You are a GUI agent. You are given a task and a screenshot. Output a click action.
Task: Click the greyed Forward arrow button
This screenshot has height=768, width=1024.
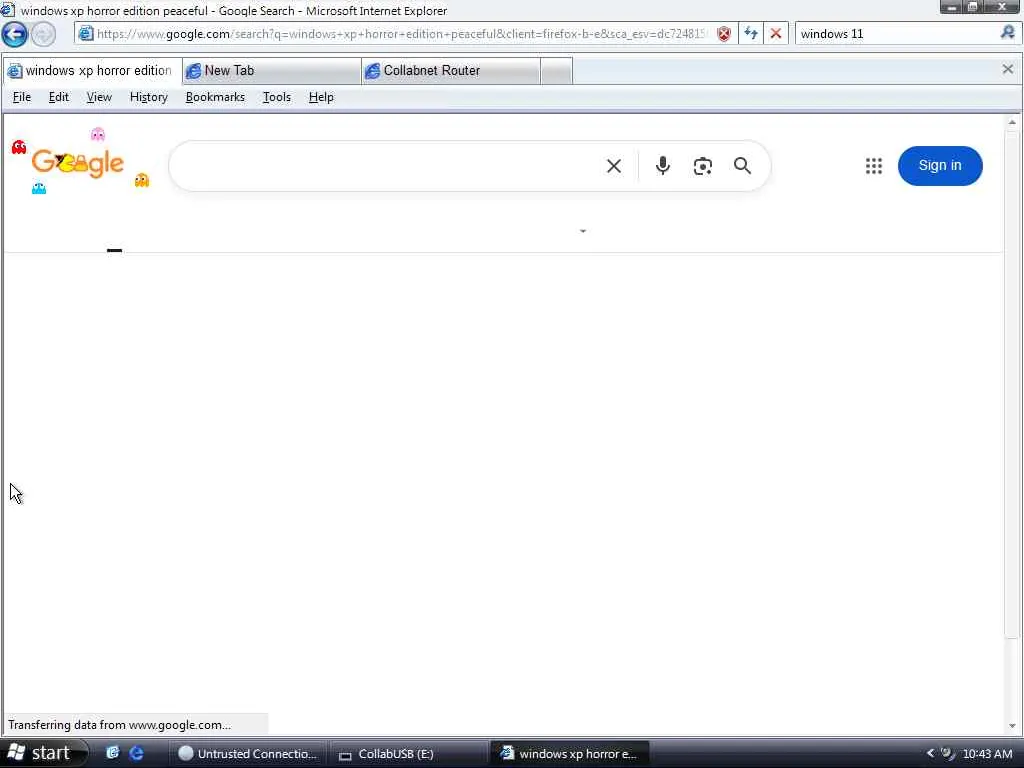43,34
